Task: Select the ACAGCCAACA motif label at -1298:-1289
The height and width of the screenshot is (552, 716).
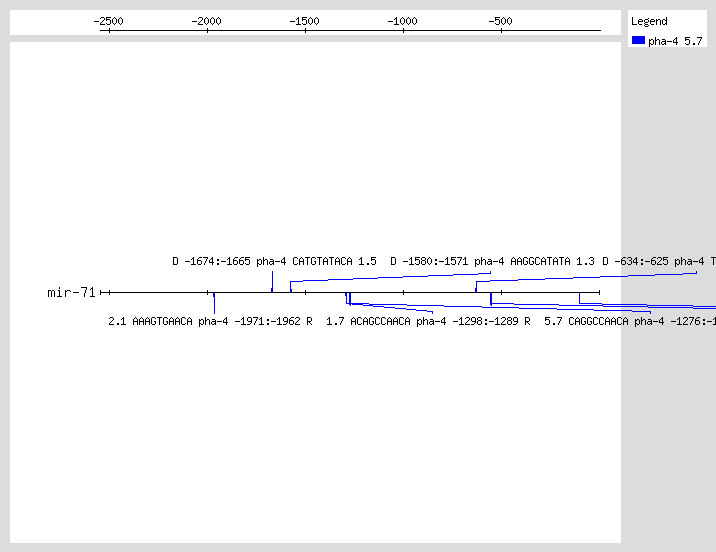Action: tap(428, 322)
